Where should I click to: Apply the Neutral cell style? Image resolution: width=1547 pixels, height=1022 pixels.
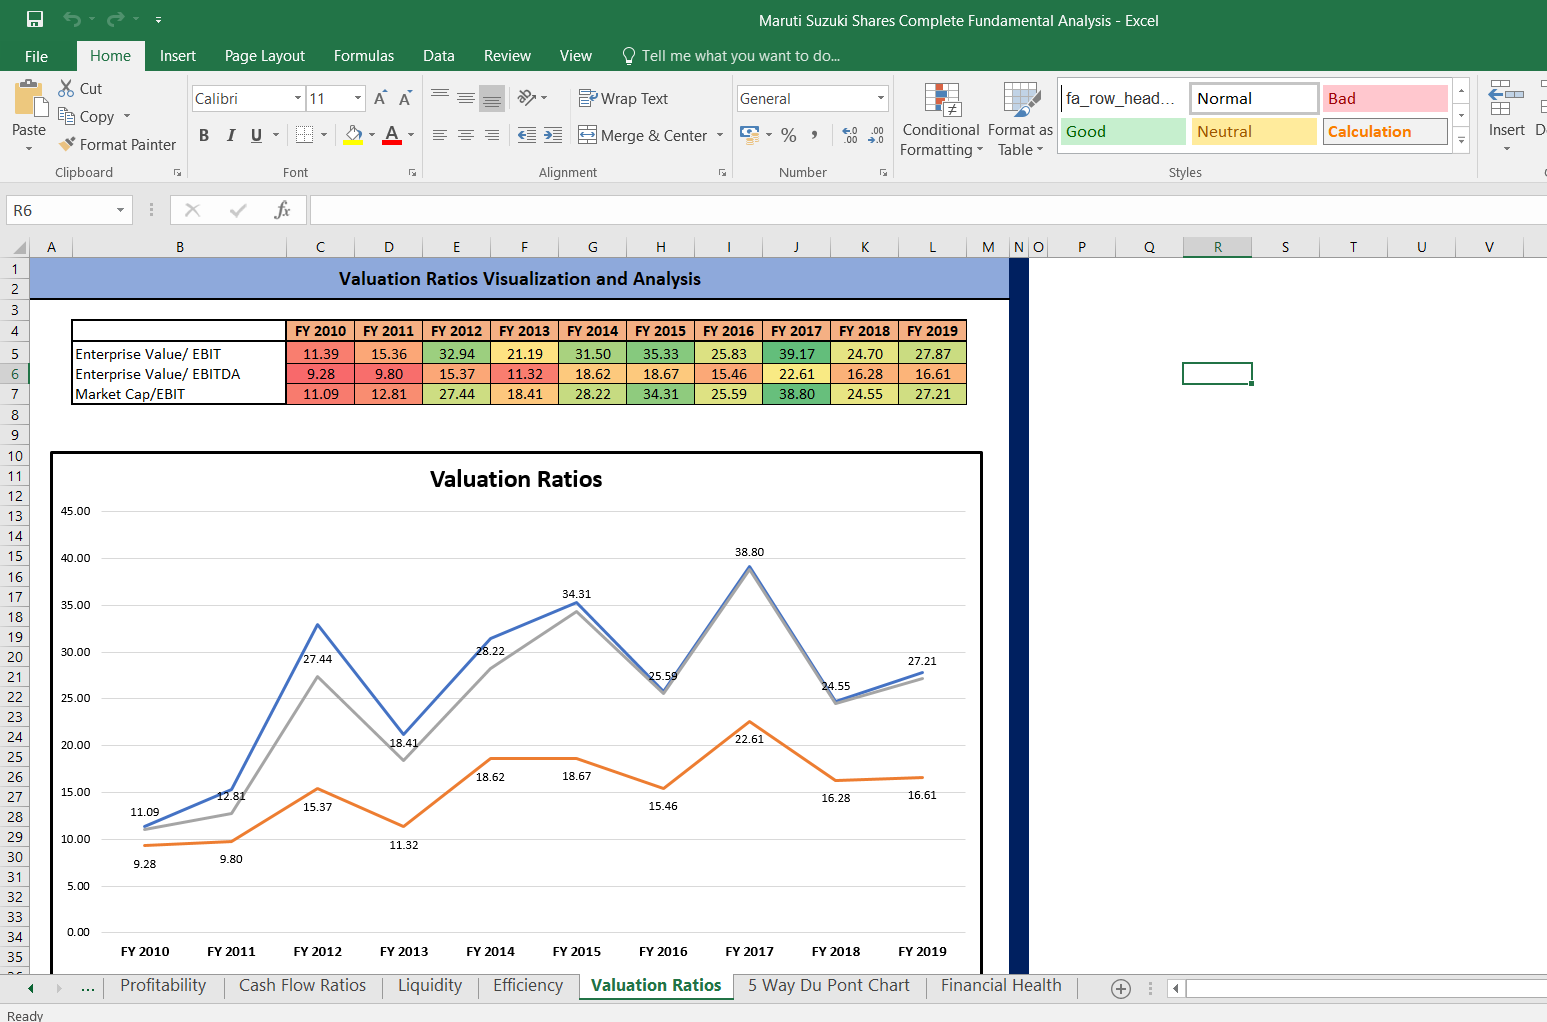[x=1254, y=131]
